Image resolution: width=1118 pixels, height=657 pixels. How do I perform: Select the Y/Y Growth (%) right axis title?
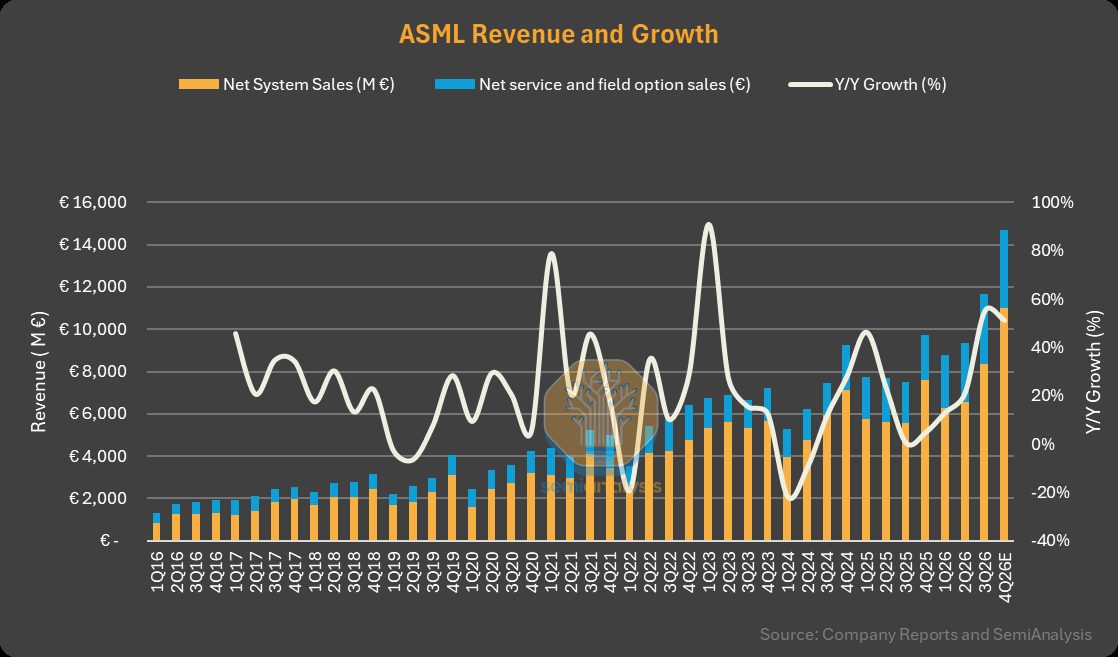coord(1092,371)
